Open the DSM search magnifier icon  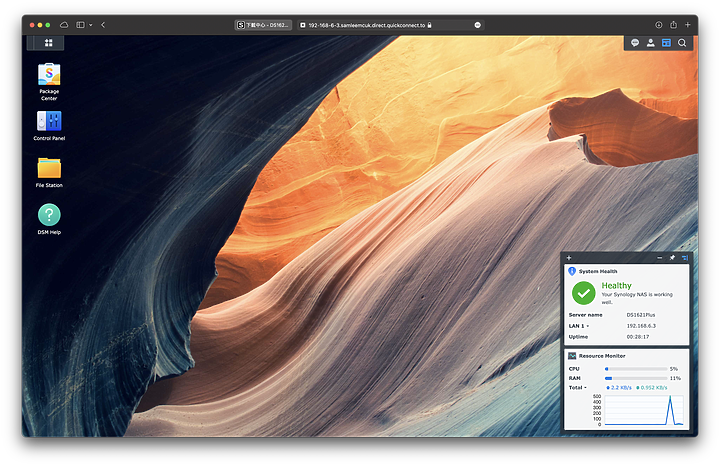pos(682,43)
